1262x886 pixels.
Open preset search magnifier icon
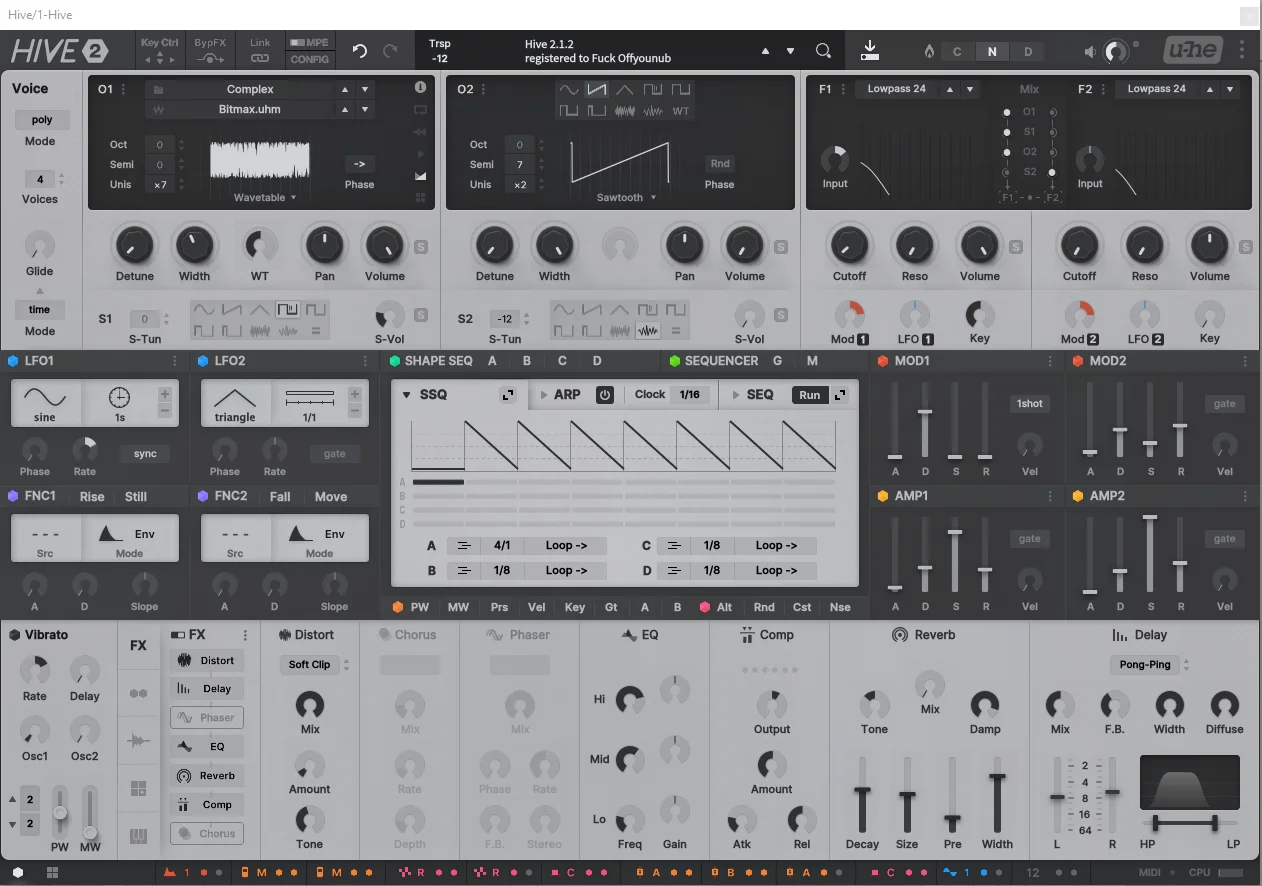click(823, 51)
